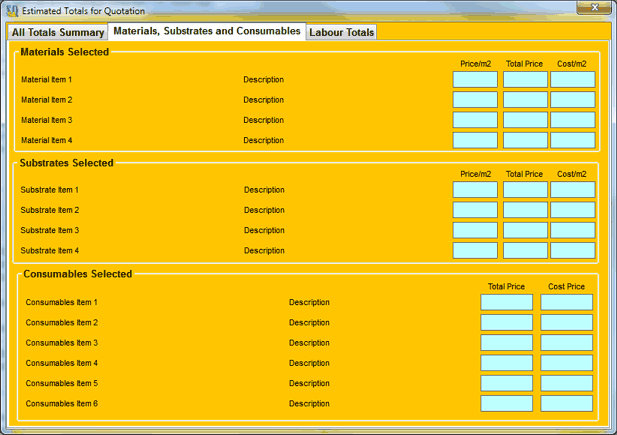Focus Price/m2 field for Material Item 4
The width and height of the screenshot is (617, 435).
click(475, 140)
